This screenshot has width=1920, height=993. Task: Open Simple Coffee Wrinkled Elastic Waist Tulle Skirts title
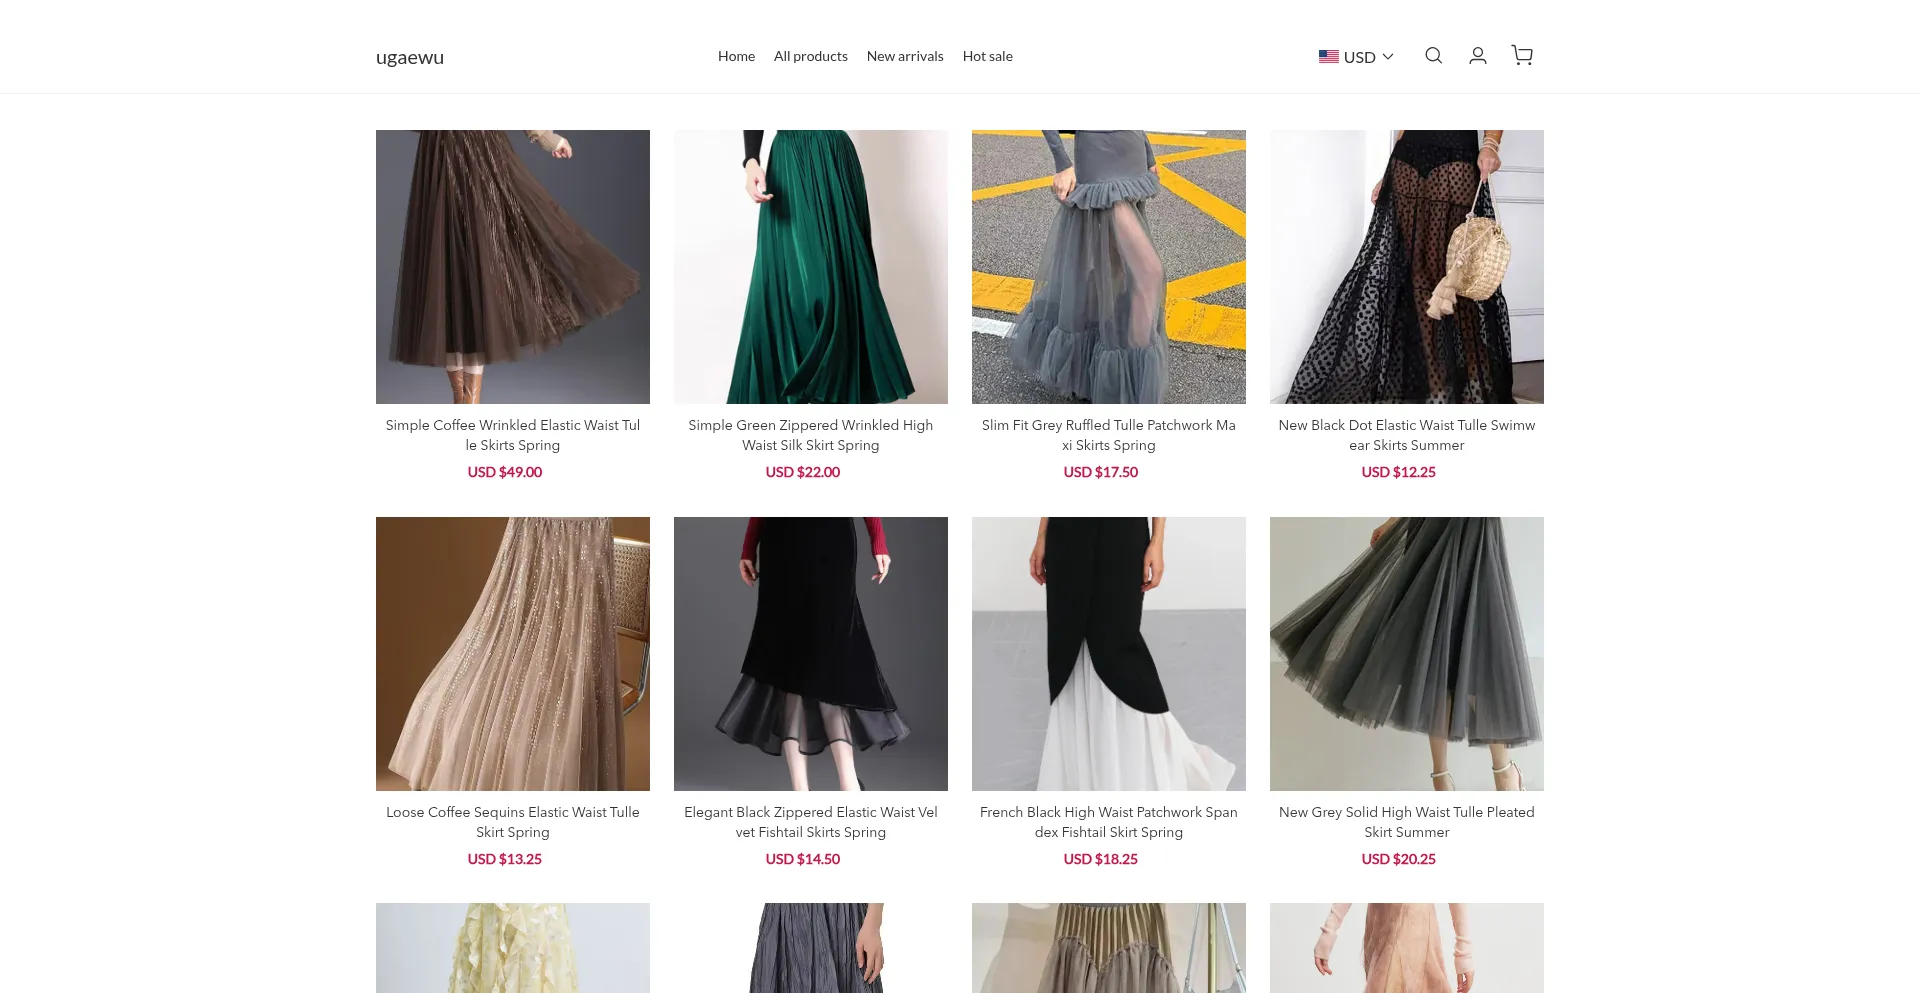pos(513,435)
